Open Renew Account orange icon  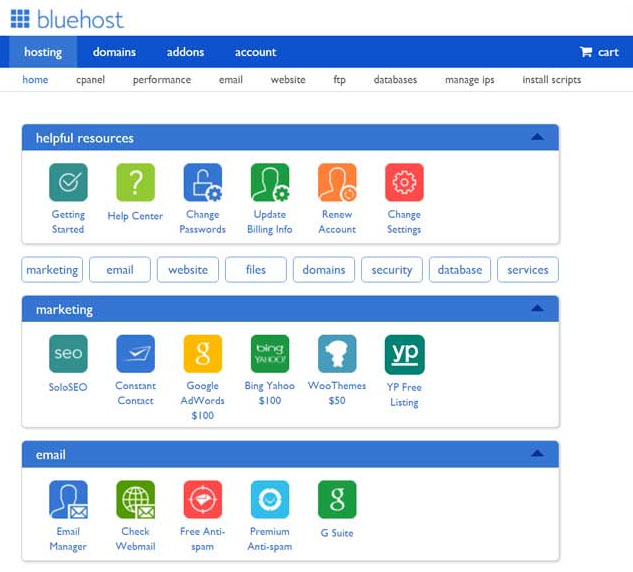tap(337, 182)
